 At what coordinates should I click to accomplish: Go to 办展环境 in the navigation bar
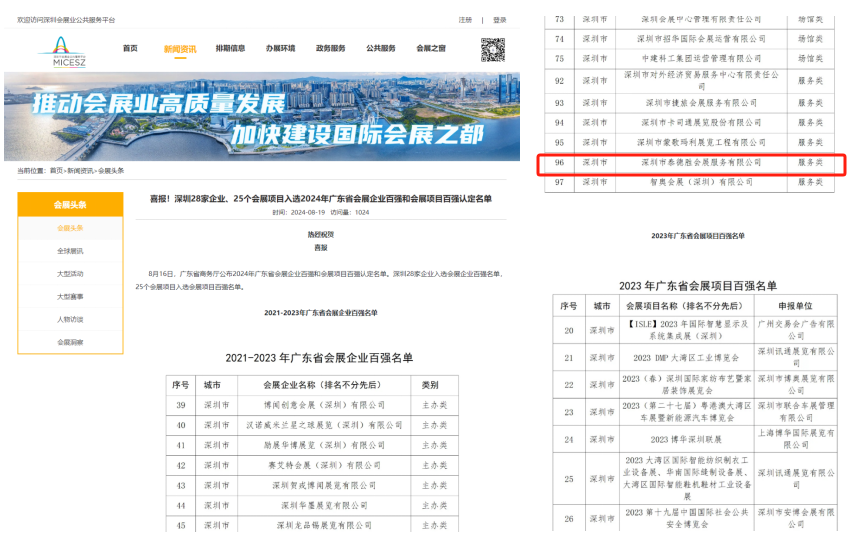[x=280, y=48]
